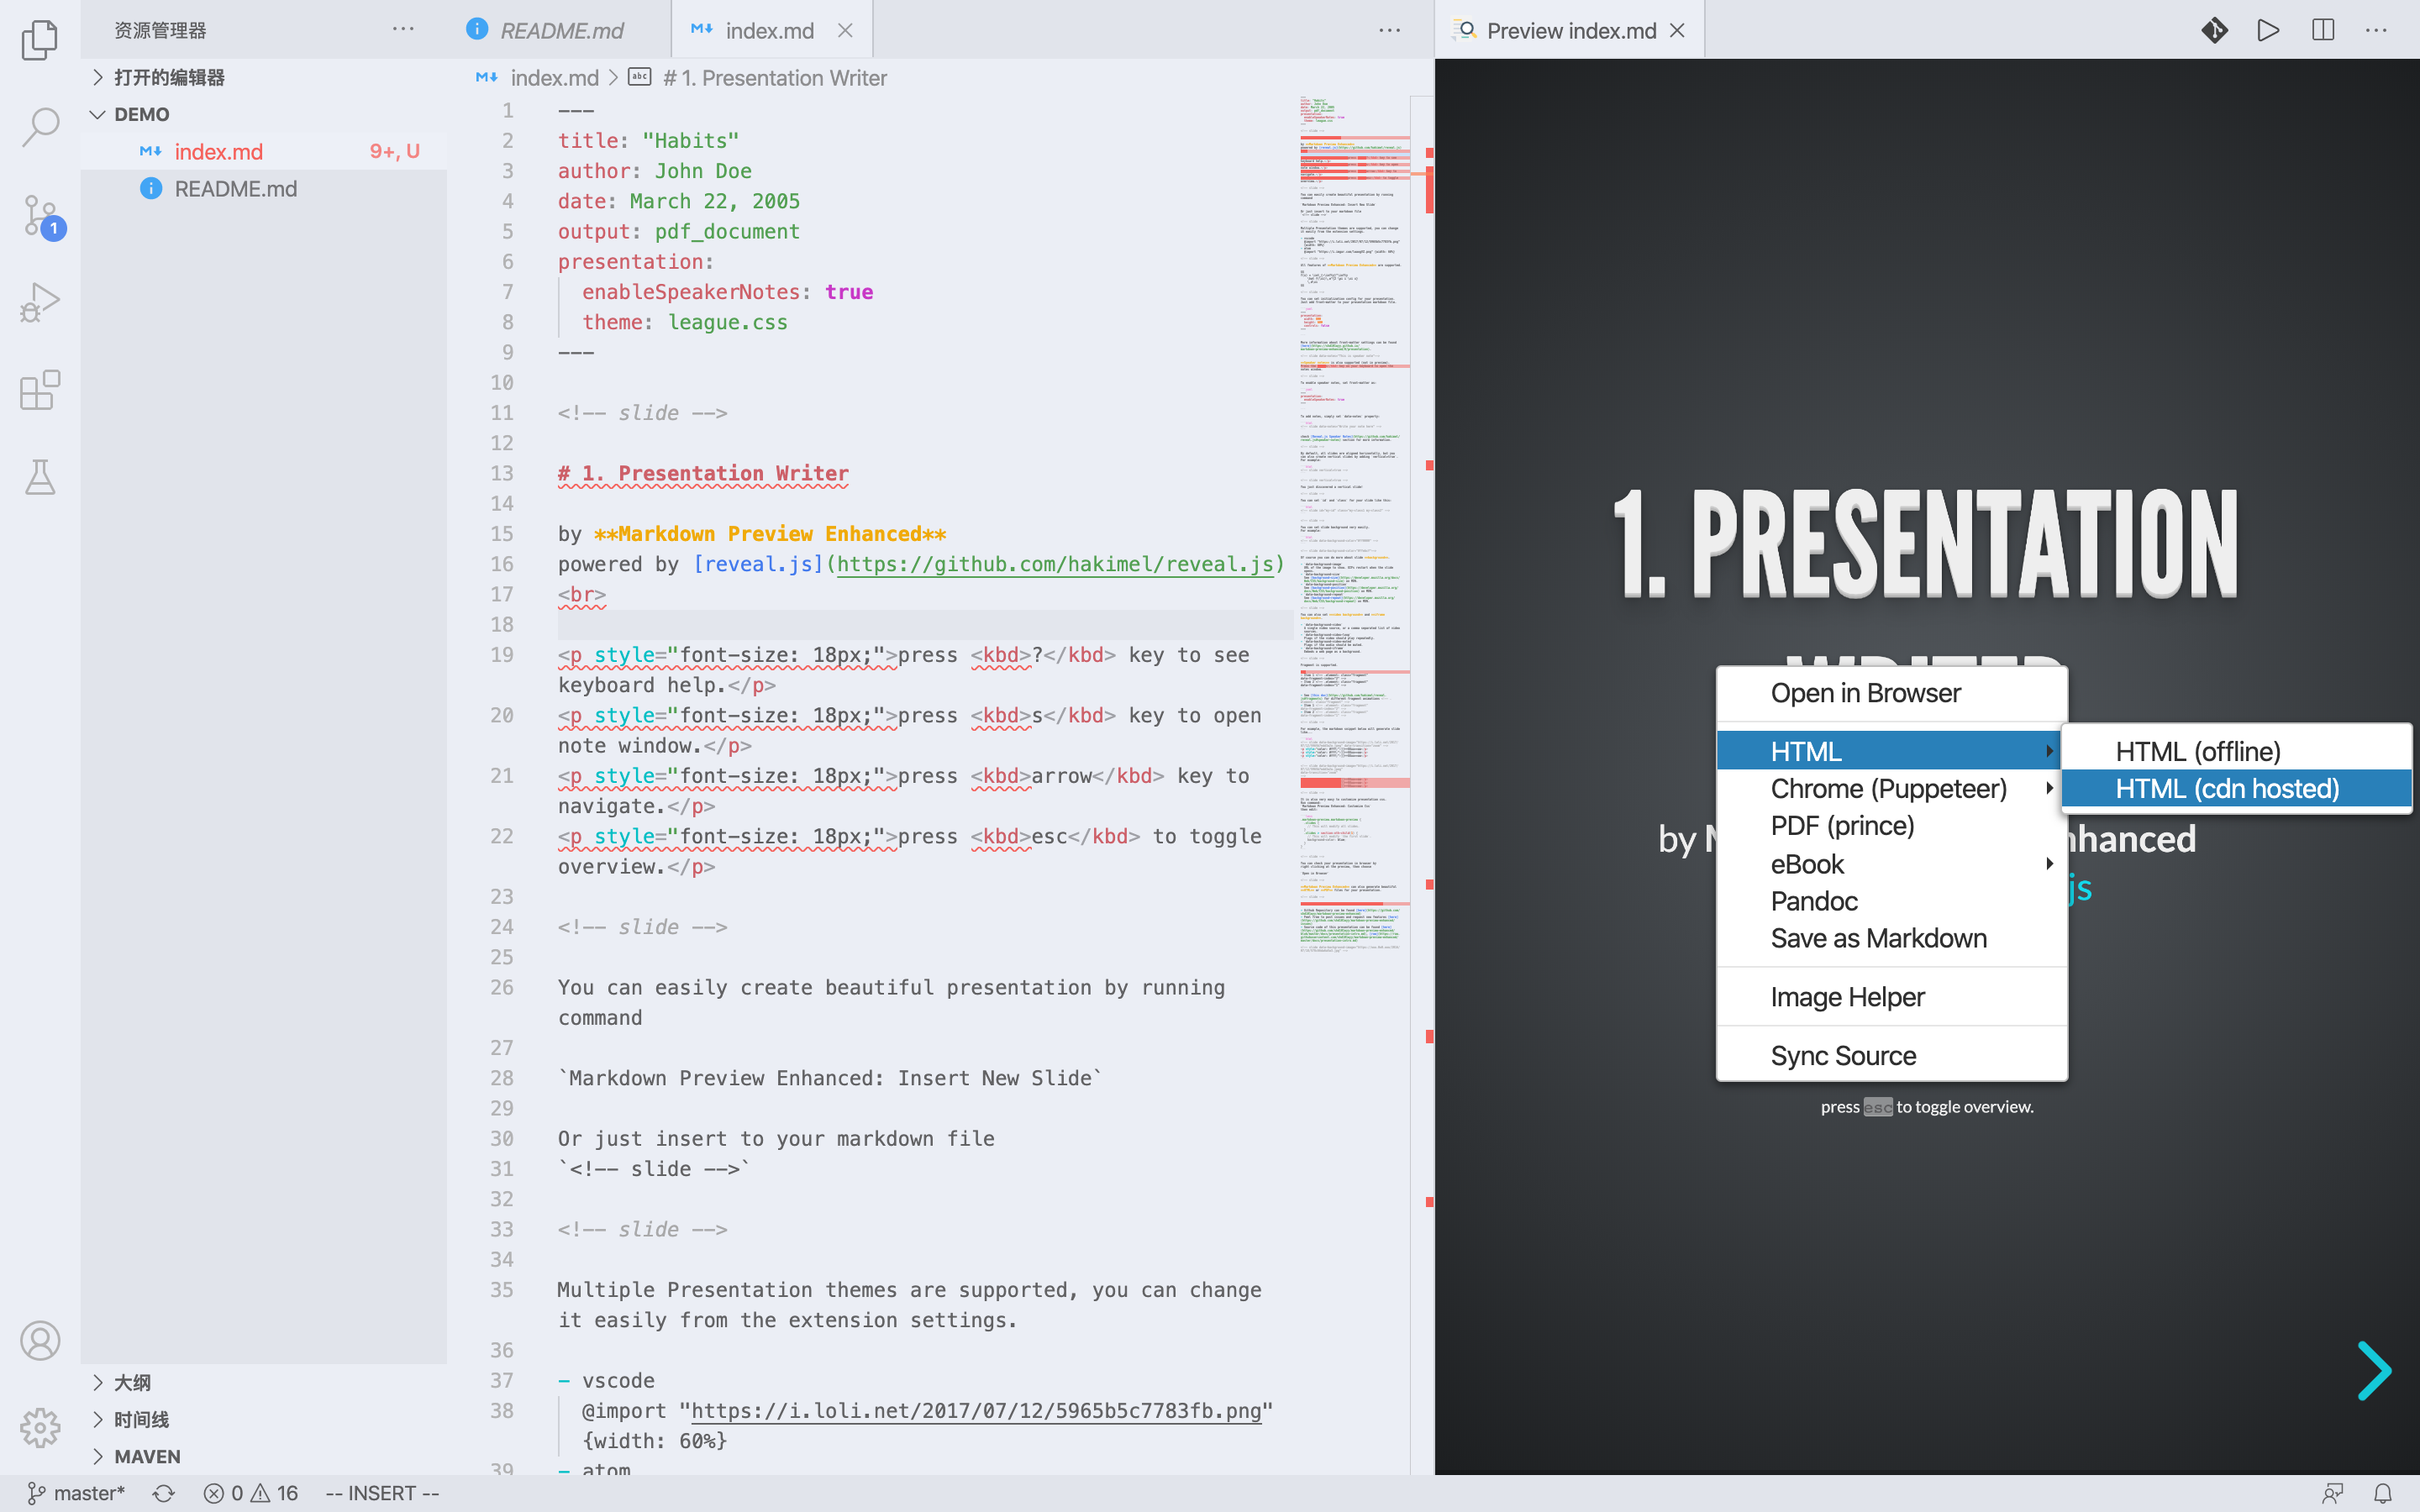The image size is (2420, 1512).
Task: Expand the eBook submenu
Action: click(x=1891, y=863)
